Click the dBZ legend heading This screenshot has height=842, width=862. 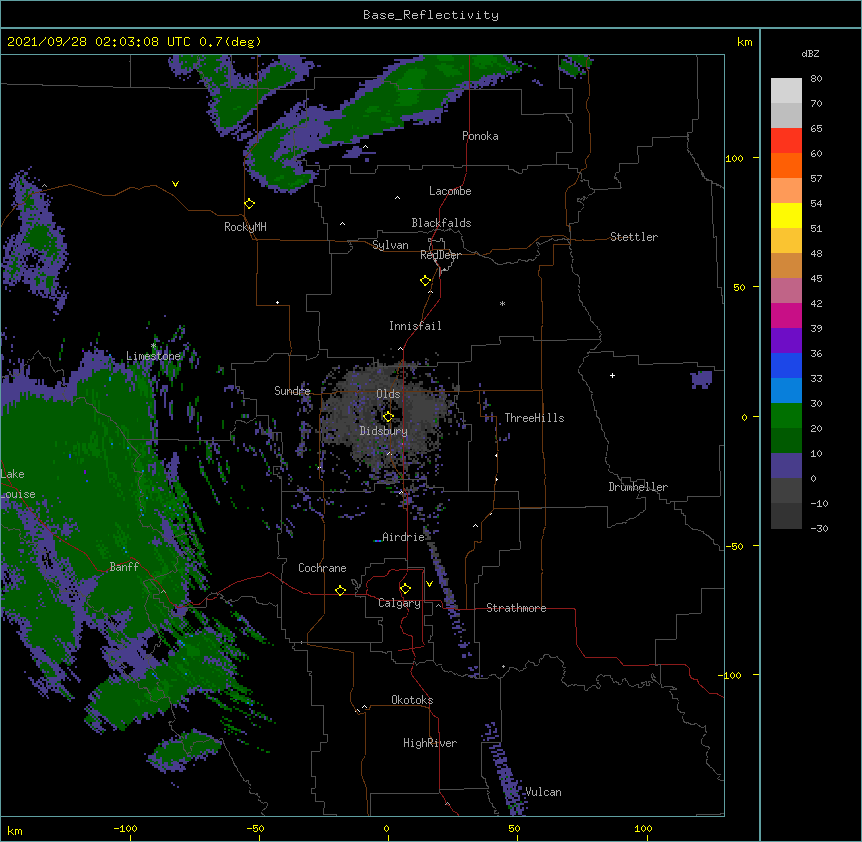(x=810, y=53)
